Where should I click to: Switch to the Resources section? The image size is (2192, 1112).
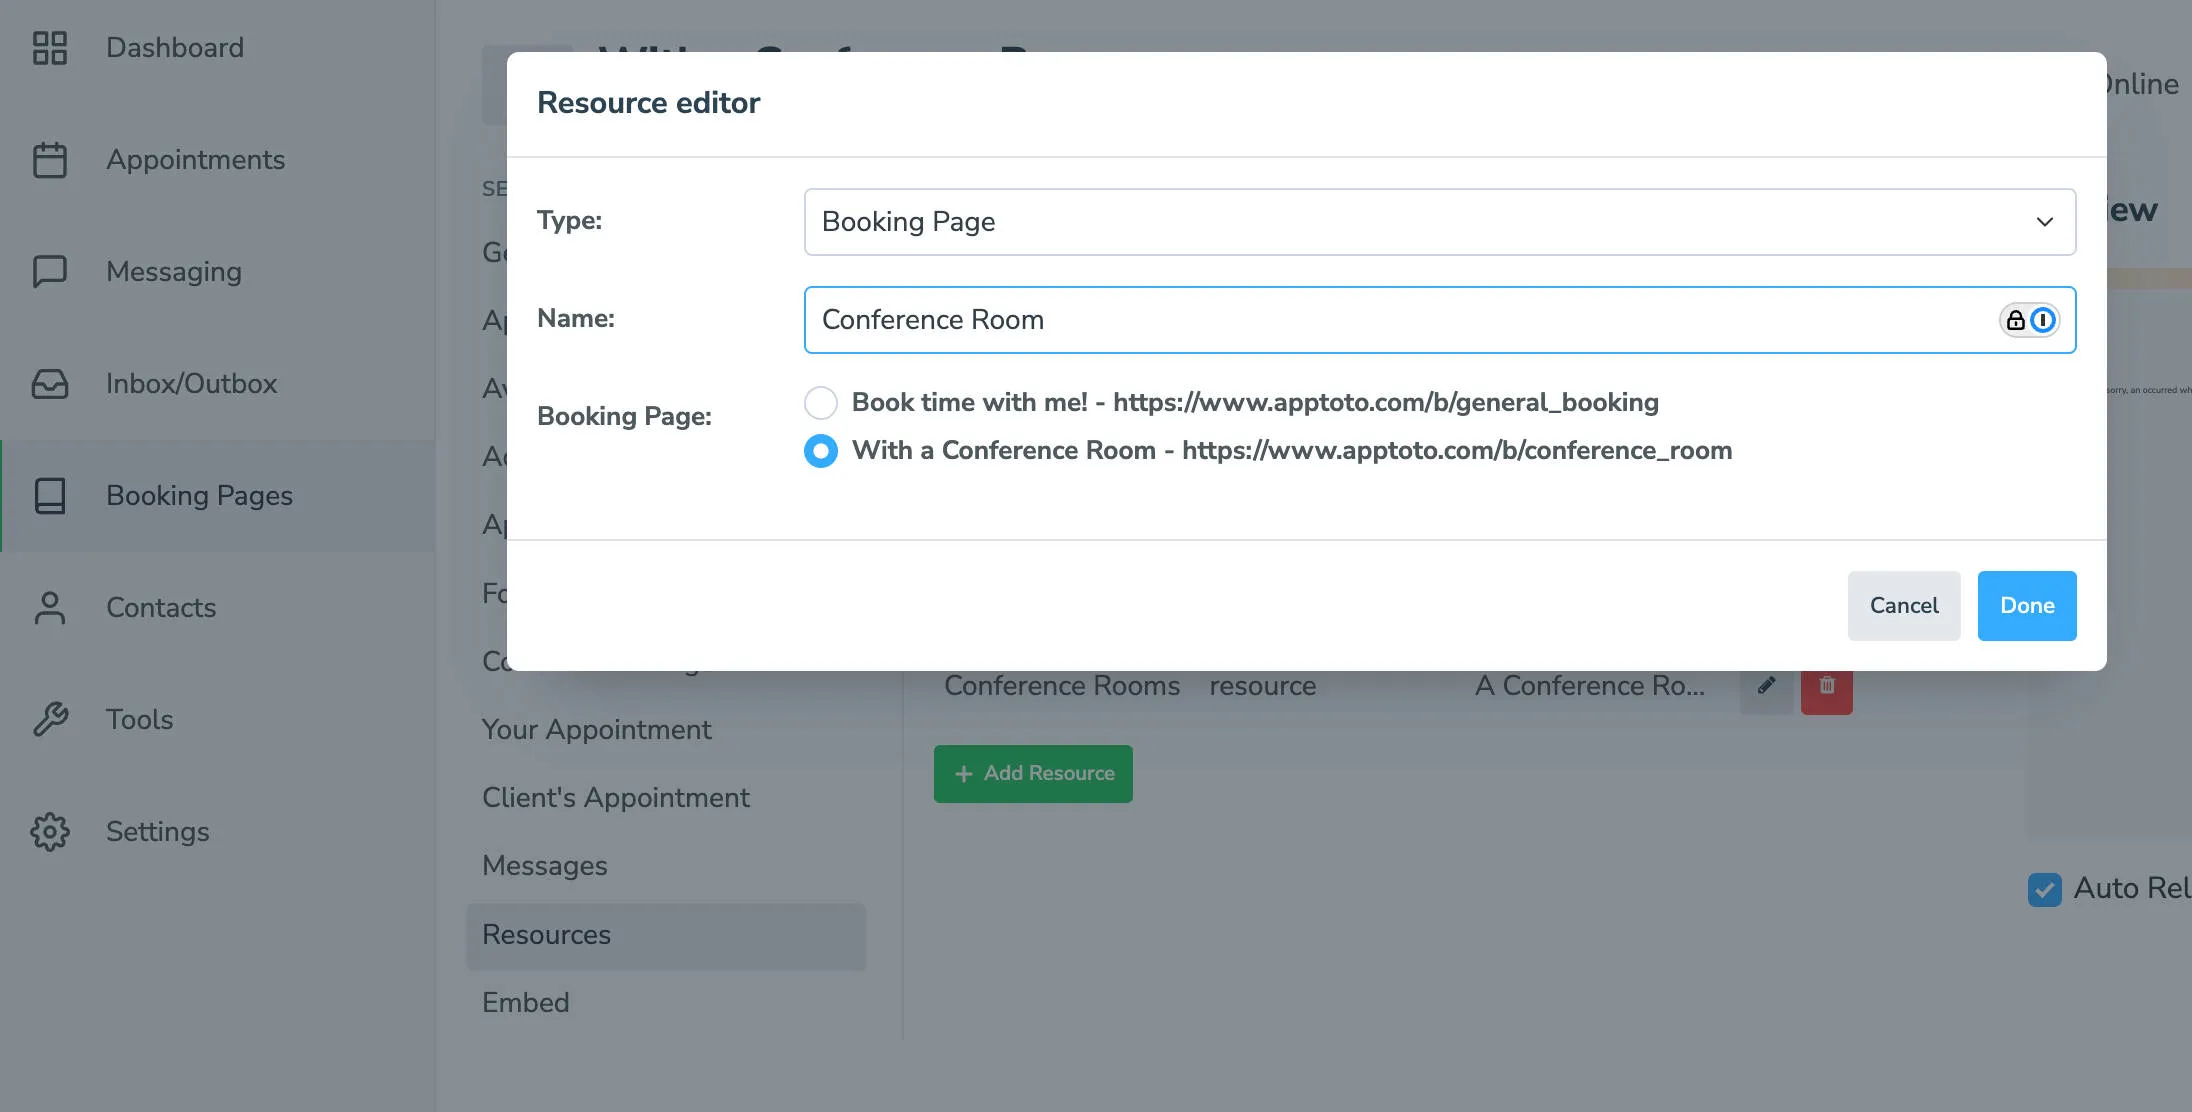pos(546,934)
